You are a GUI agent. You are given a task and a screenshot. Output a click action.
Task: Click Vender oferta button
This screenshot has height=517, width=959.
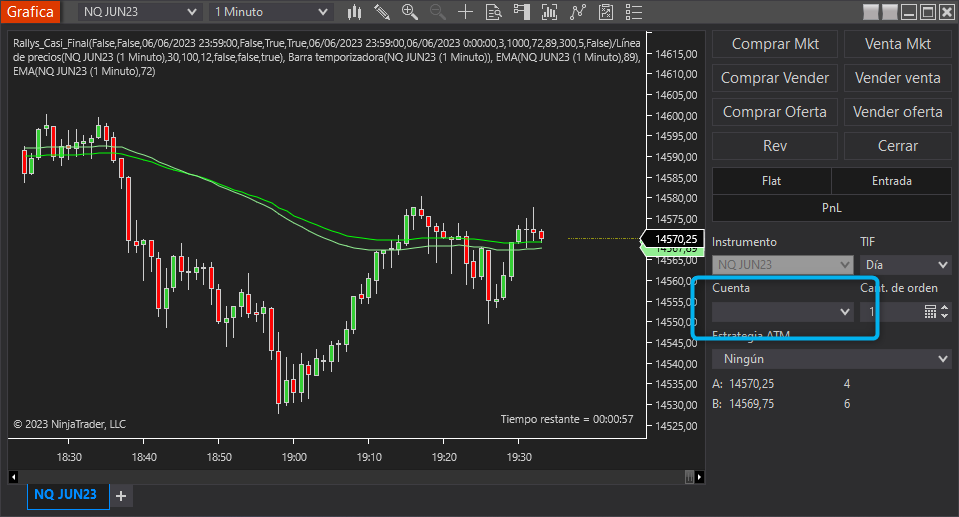click(x=897, y=112)
